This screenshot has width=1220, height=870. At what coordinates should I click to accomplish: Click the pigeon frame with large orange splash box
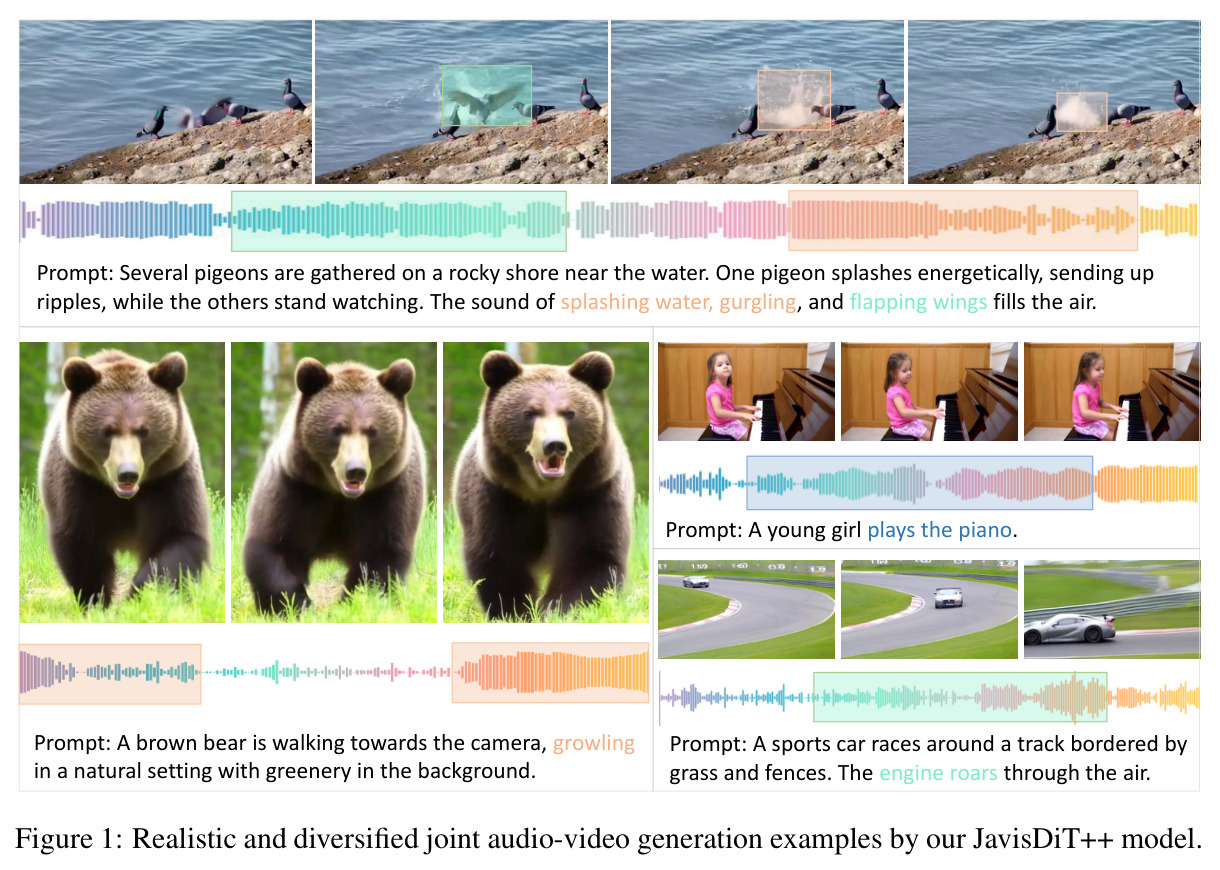[757, 101]
